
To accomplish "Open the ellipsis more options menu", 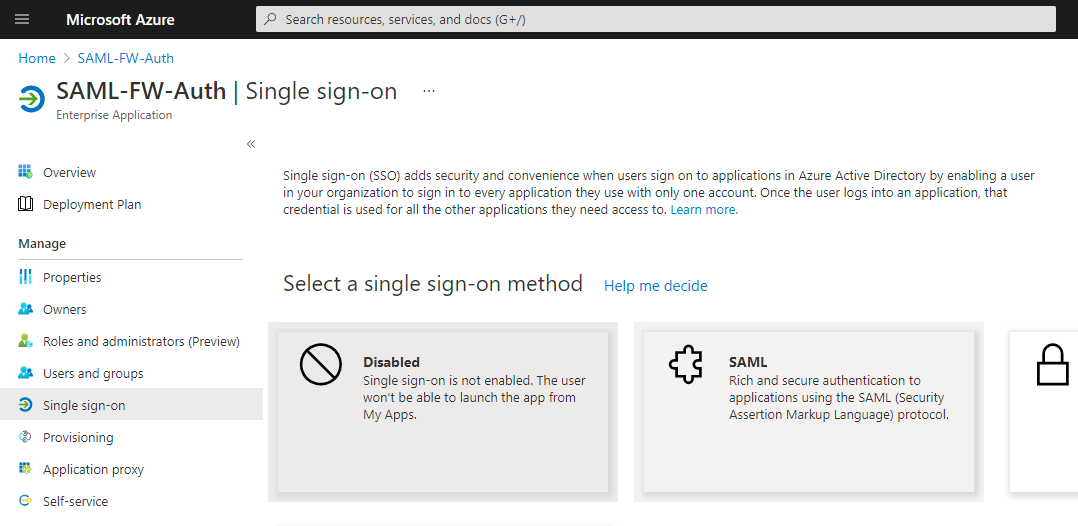I will 429,91.
